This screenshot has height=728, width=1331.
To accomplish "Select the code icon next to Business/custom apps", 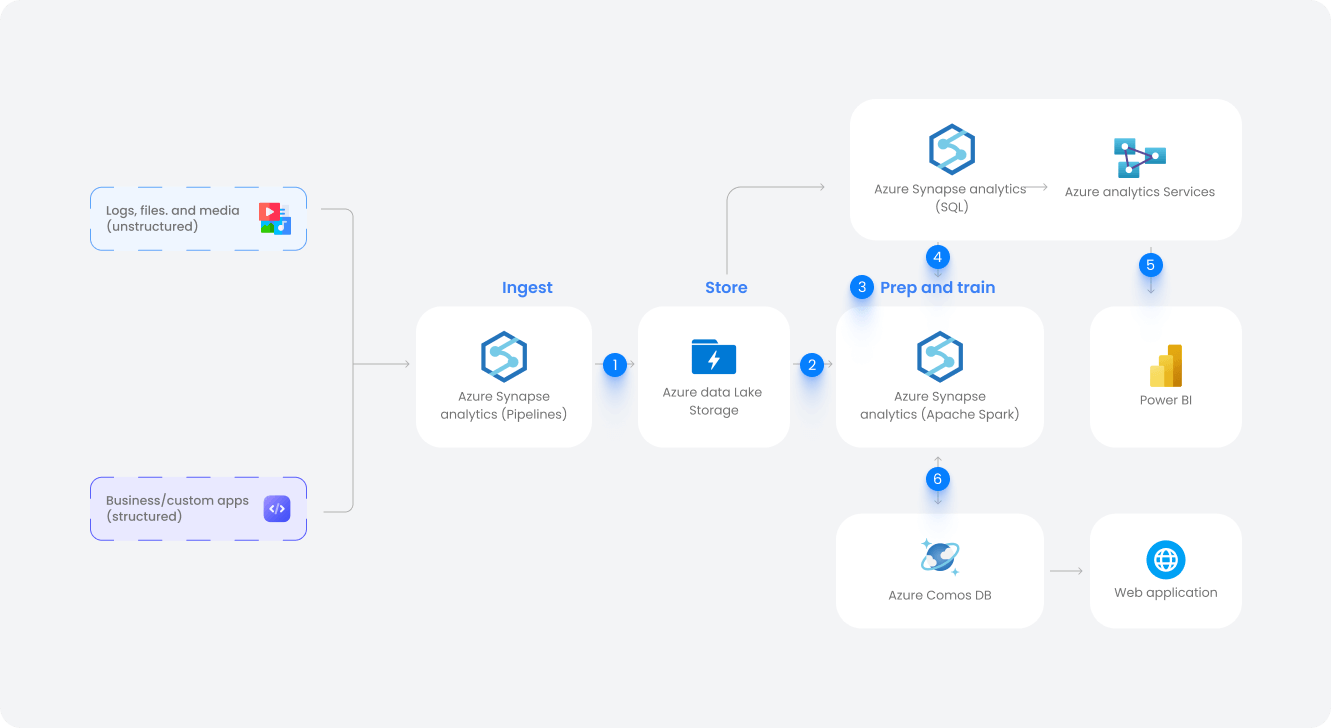I will (x=277, y=508).
